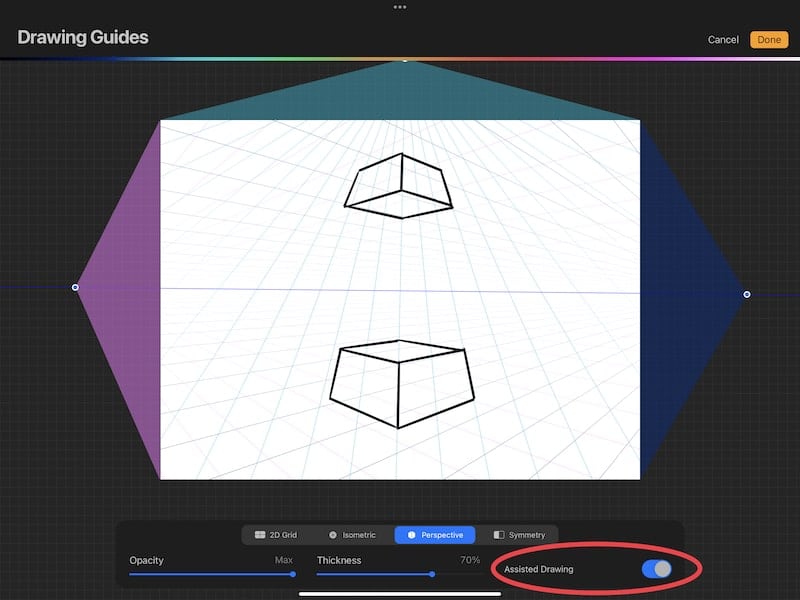Tap the top vanishing point on the gradient bar
The width and height of the screenshot is (800, 600).
click(x=403, y=59)
